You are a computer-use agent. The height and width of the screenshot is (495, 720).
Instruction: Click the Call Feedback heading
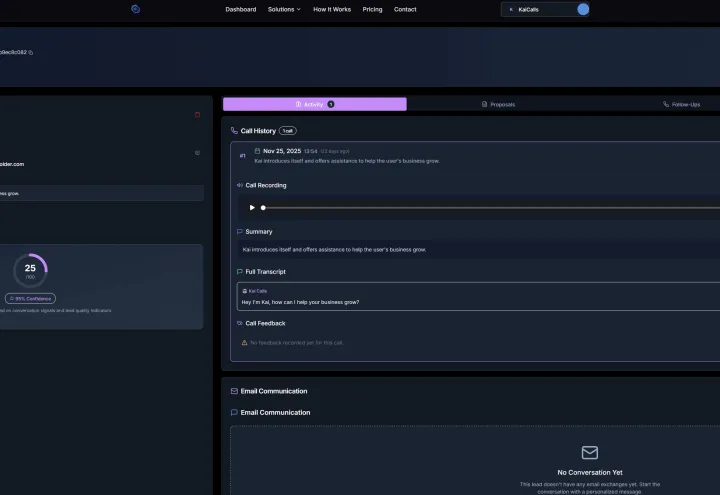point(265,323)
